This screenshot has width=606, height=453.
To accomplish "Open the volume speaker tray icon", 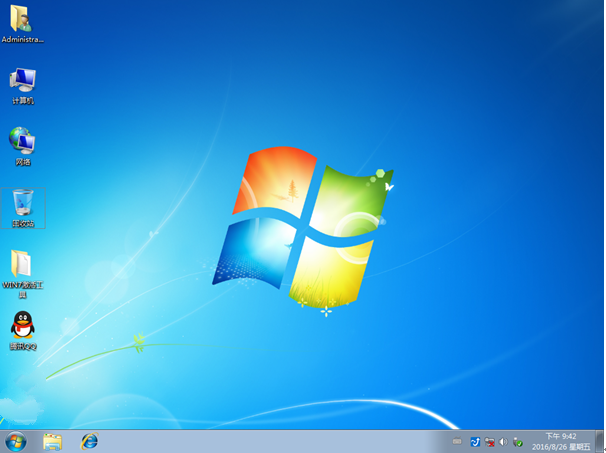I will click(x=503, y=441).
